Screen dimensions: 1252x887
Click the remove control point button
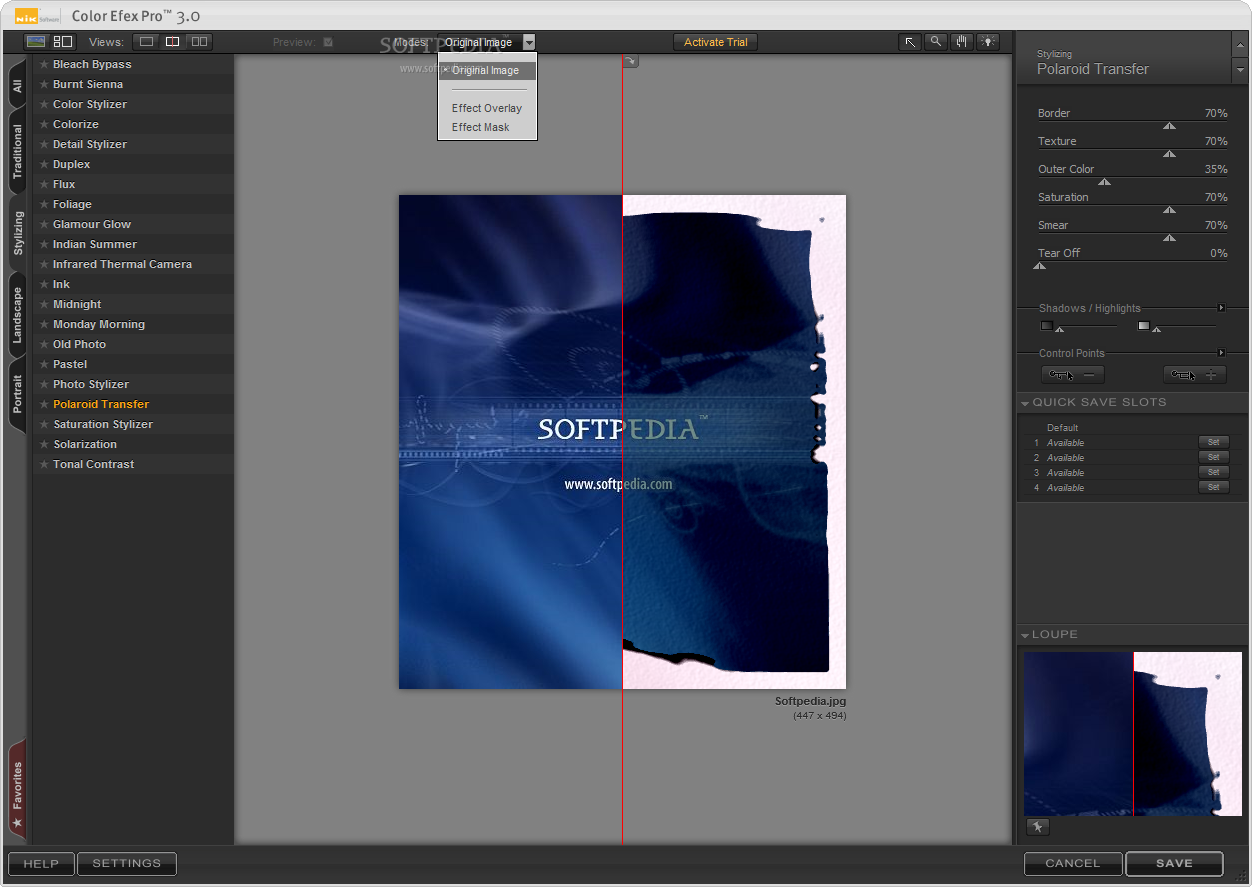pyautogui.click(x=1073, y=375)
